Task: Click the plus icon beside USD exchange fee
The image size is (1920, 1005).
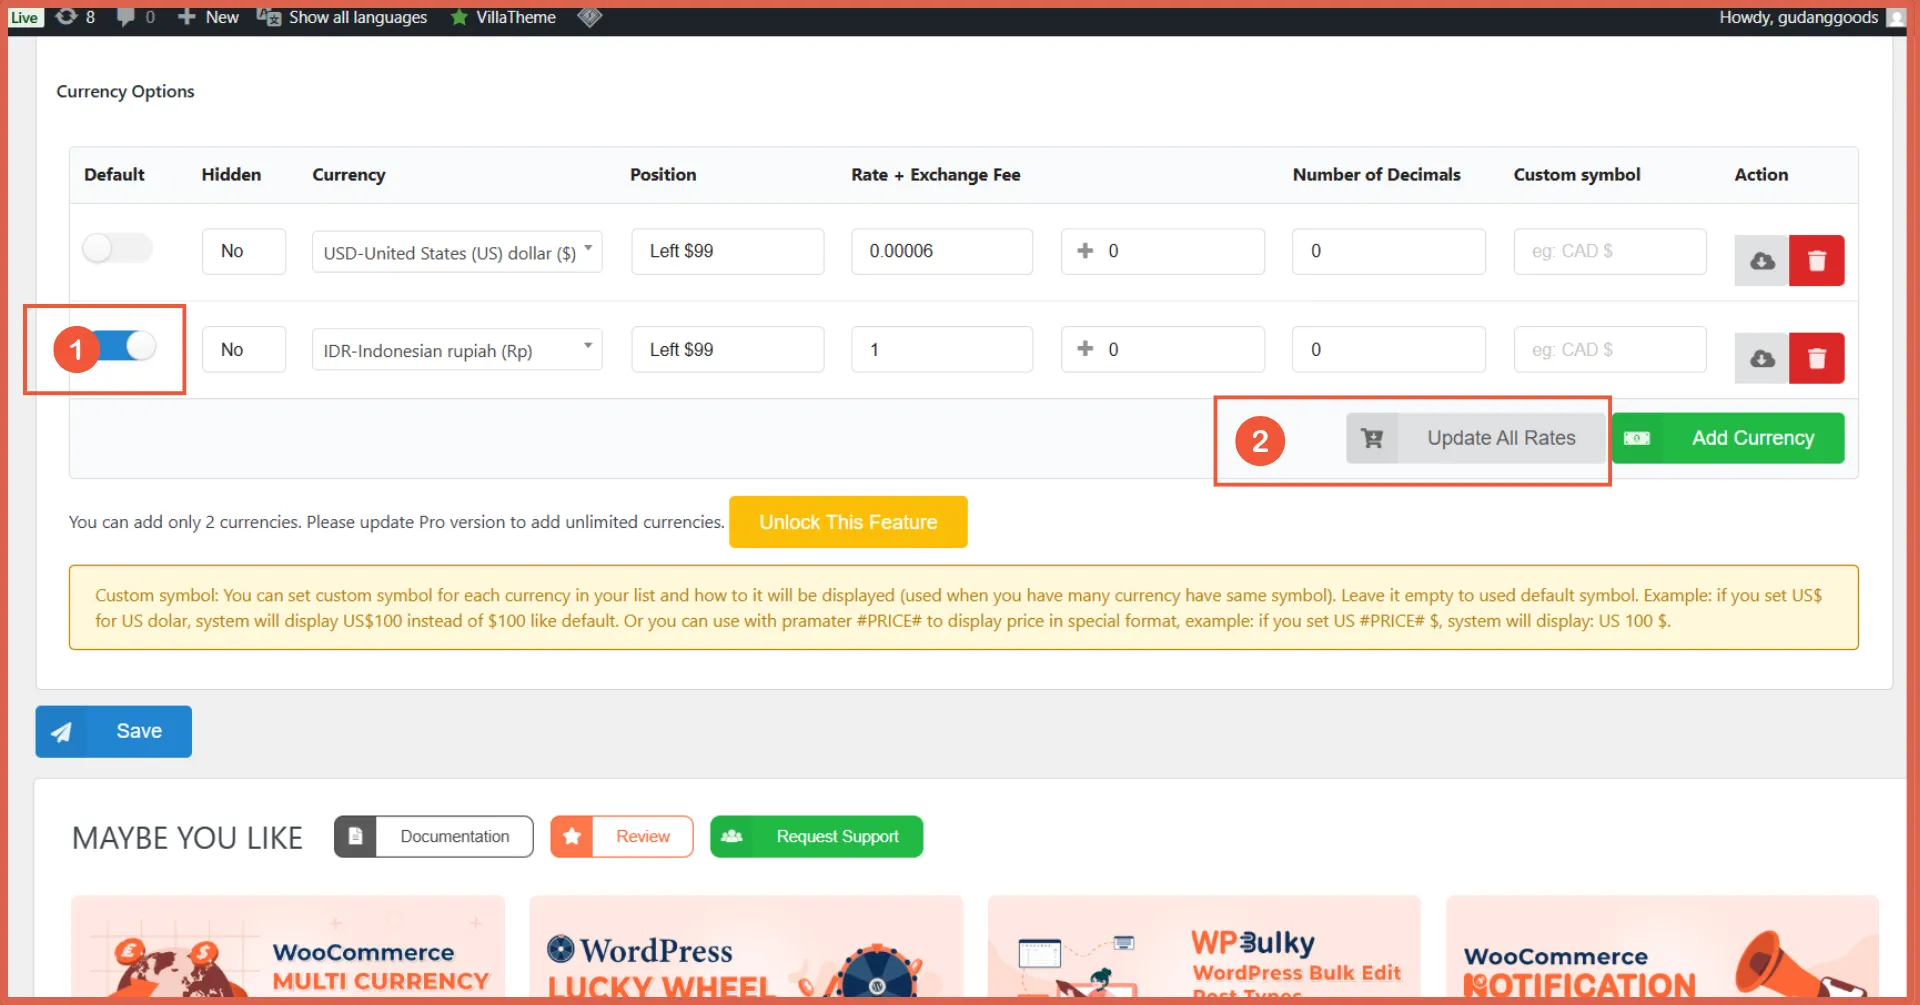Action: (1084, 251)
